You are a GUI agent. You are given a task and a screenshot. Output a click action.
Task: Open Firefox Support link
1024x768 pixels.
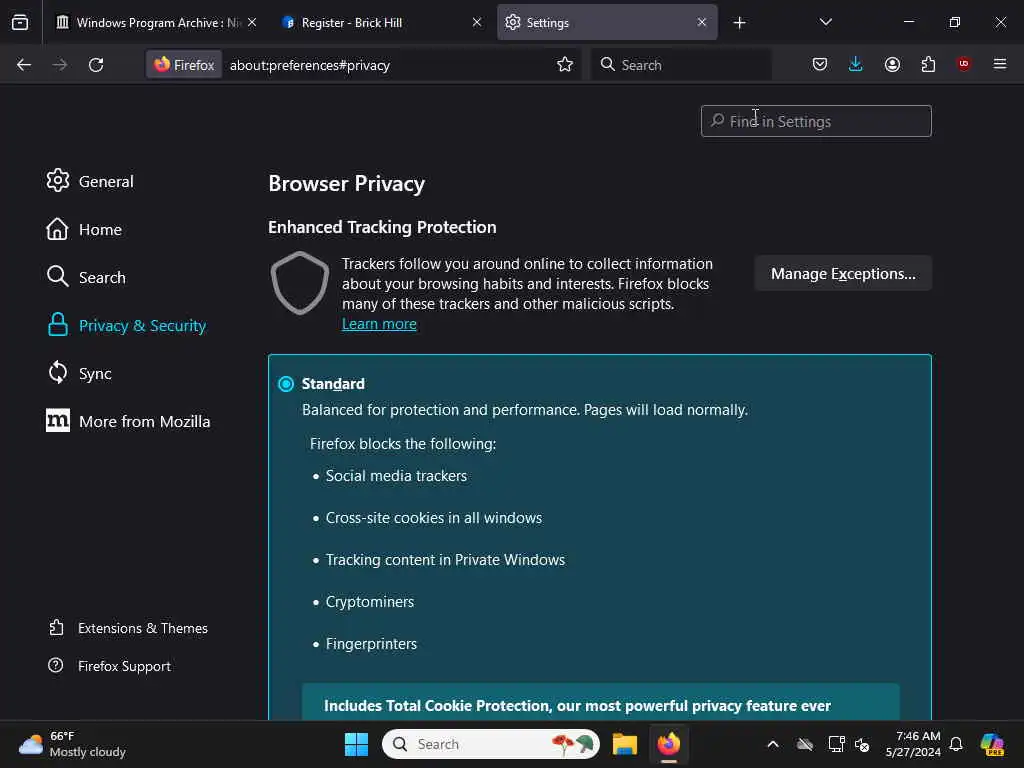(109, 665)
